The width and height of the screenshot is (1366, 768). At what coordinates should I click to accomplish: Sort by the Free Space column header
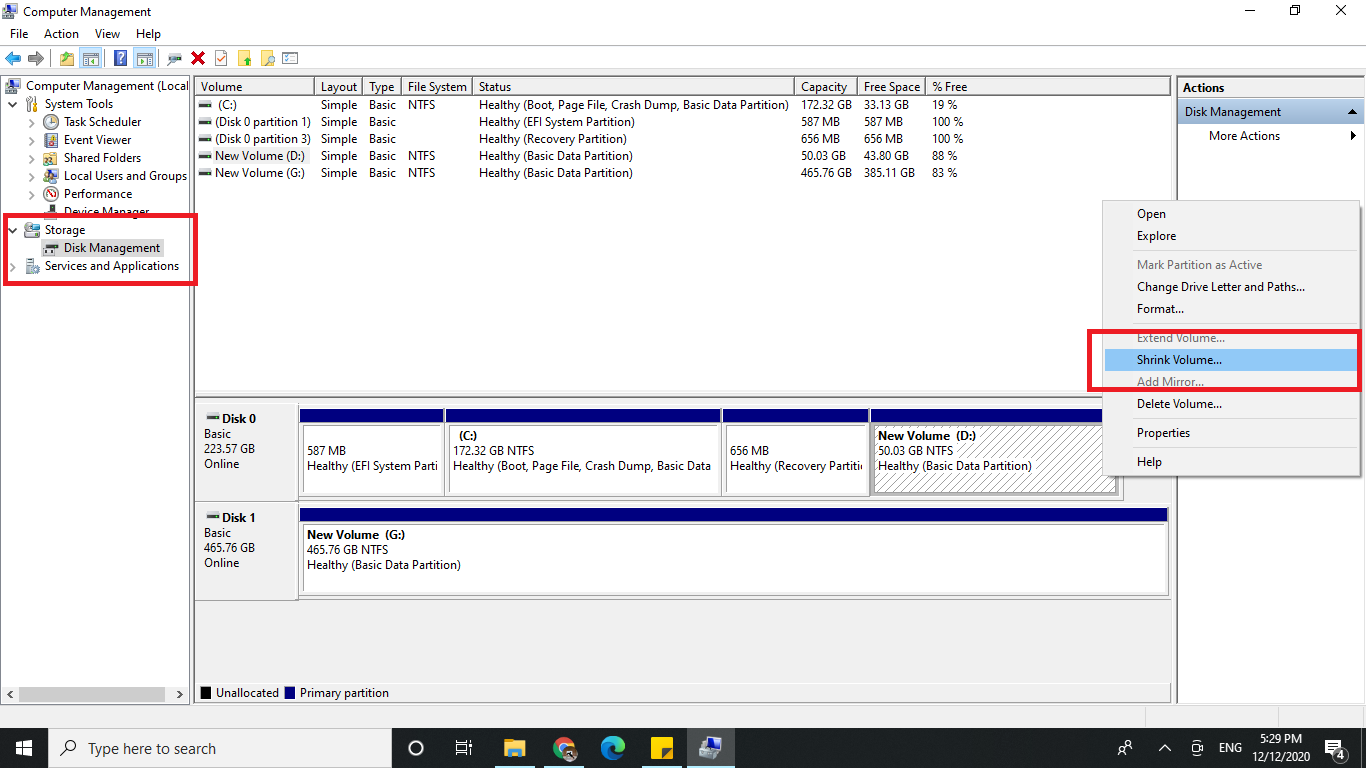click(893, 87)
